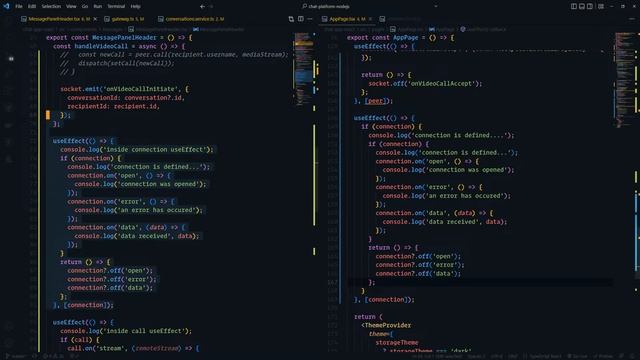Click the [peer] dependency array
Viewport: 640px width, 360px height.
(376, 101)
